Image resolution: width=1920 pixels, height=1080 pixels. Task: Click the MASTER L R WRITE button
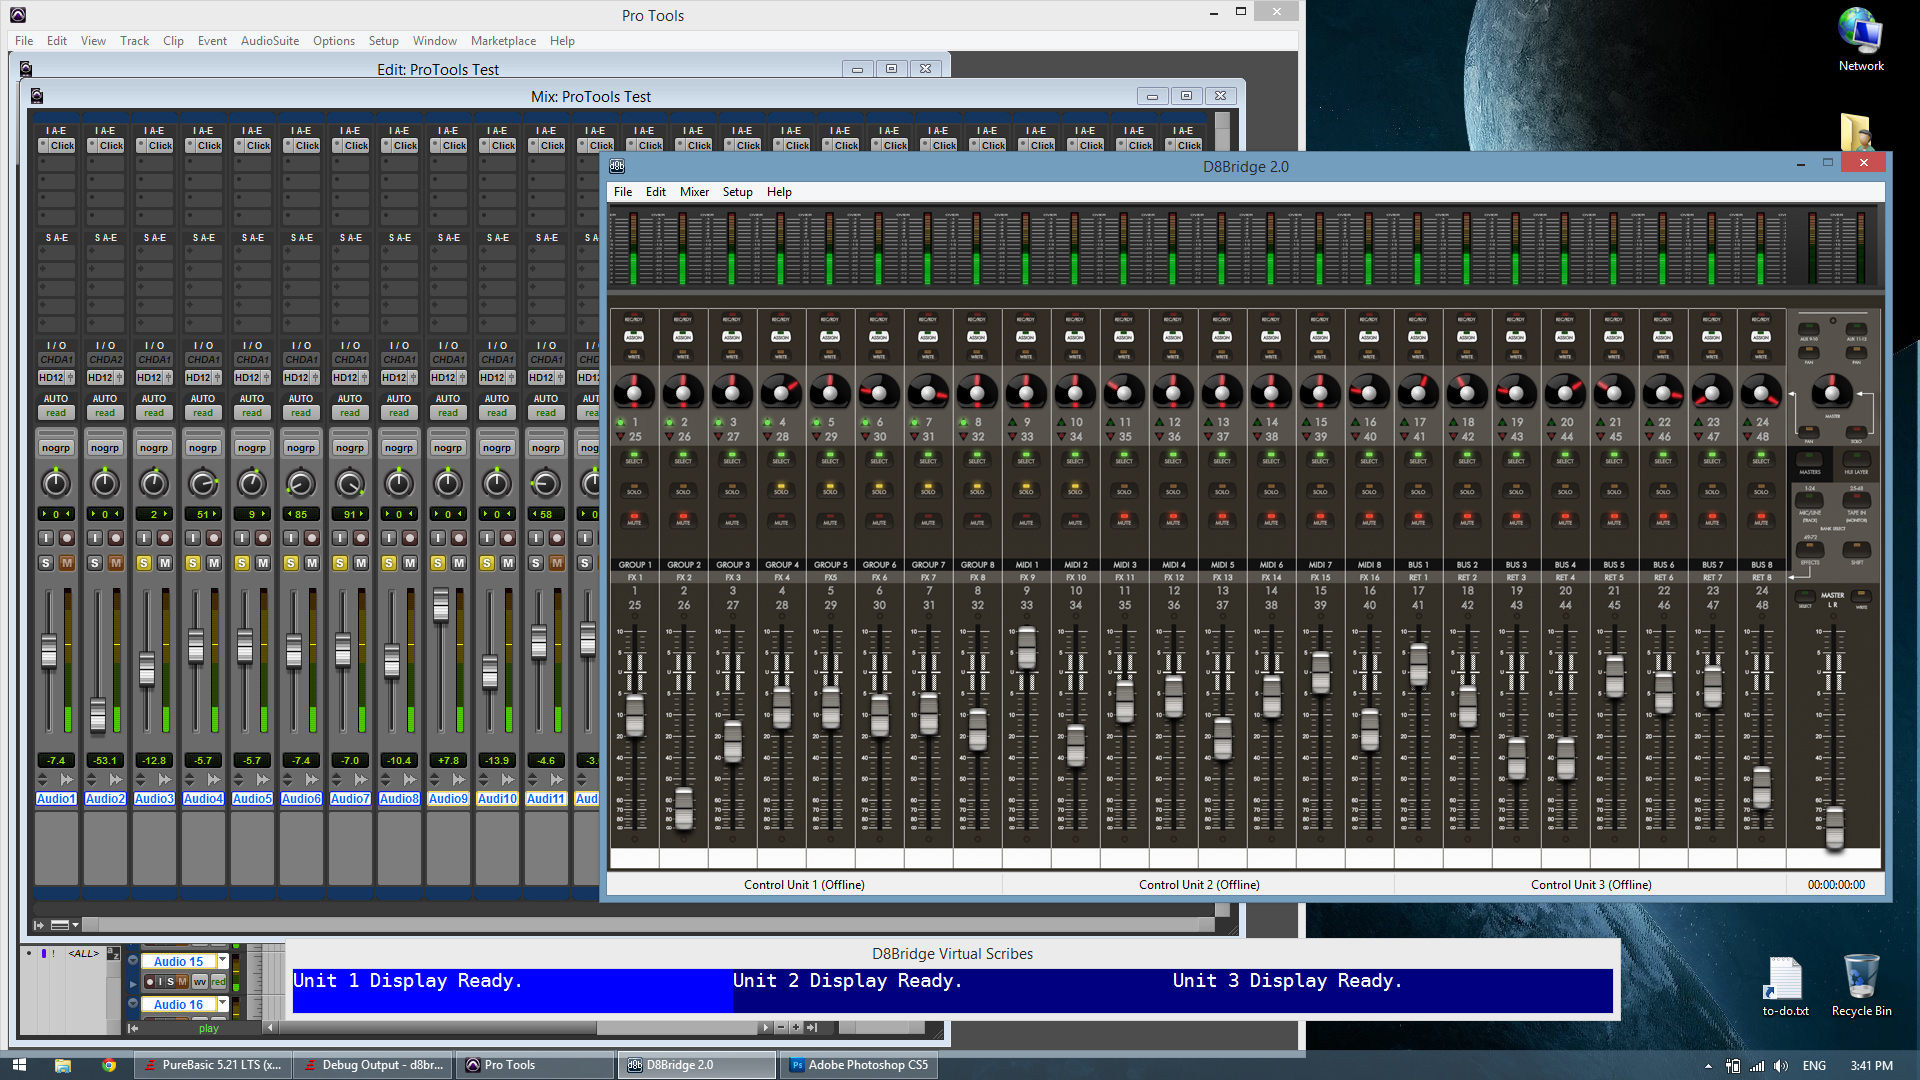(1862, 598)
